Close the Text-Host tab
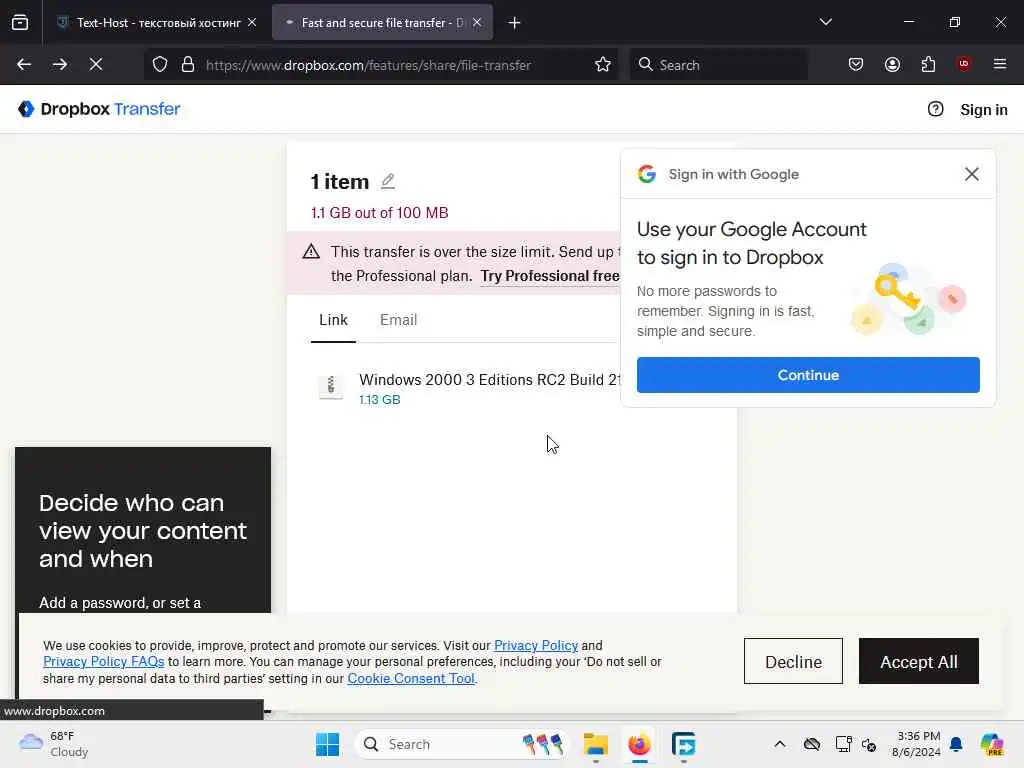This screenshot has height=768, width=1024. [252, 22]
